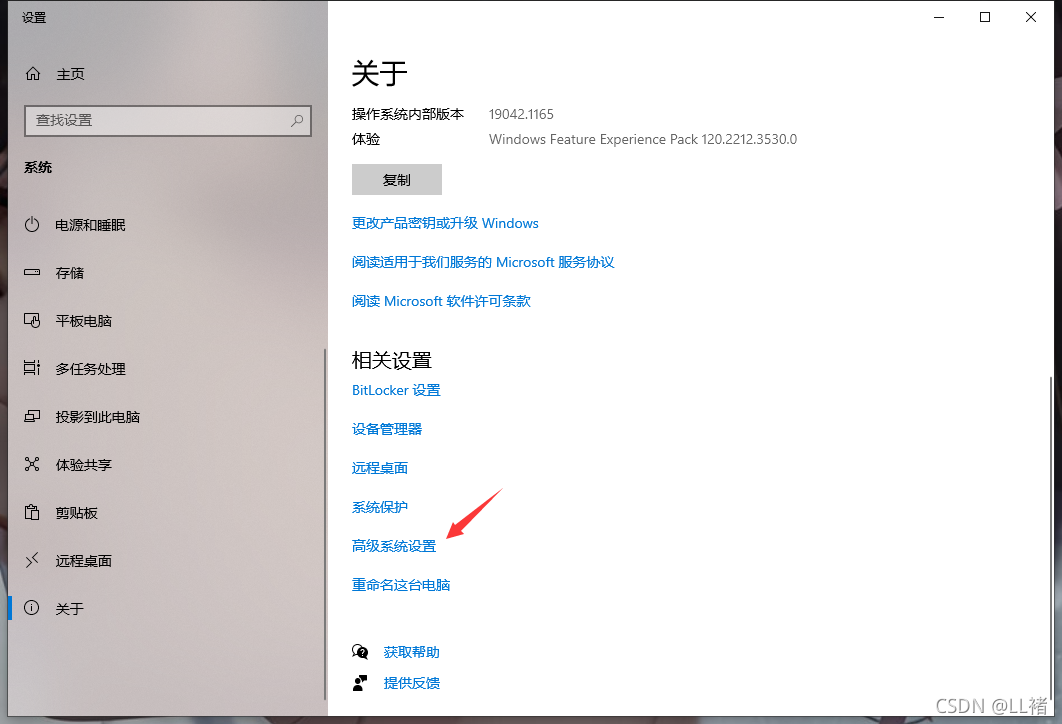
Task: Click the magnifier icon in the search box
Action: click(x=297, y=121)
